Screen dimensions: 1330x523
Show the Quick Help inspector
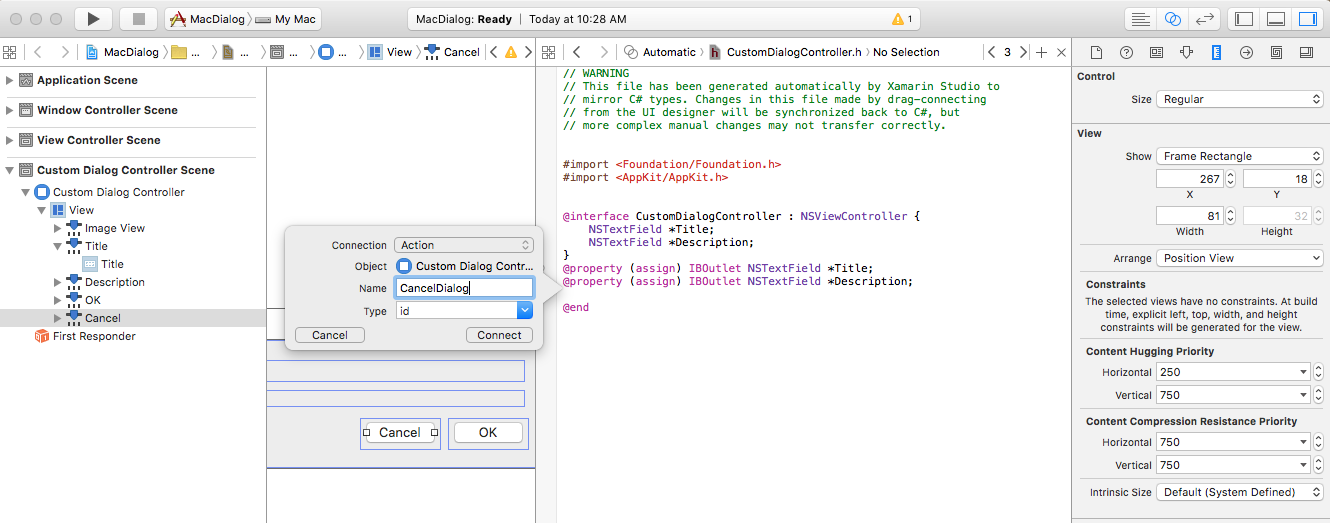point(1126,52)
